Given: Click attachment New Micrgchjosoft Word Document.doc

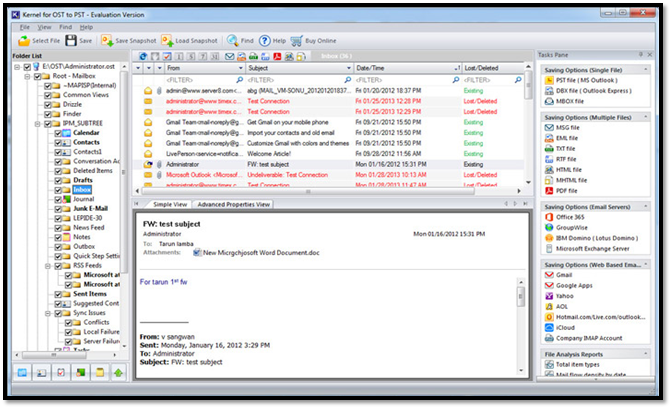Looking at the screenshot, I should coord(256,253).
